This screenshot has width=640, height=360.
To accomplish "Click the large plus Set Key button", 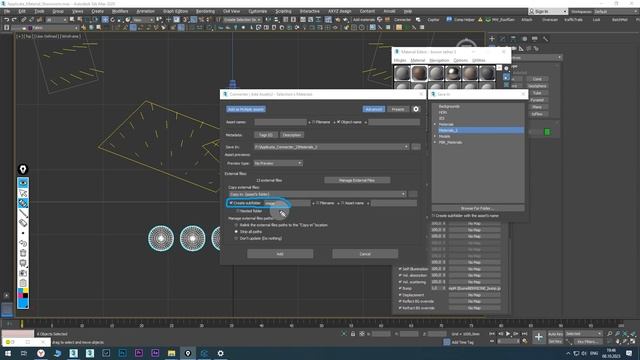I will tap(539, 337).
